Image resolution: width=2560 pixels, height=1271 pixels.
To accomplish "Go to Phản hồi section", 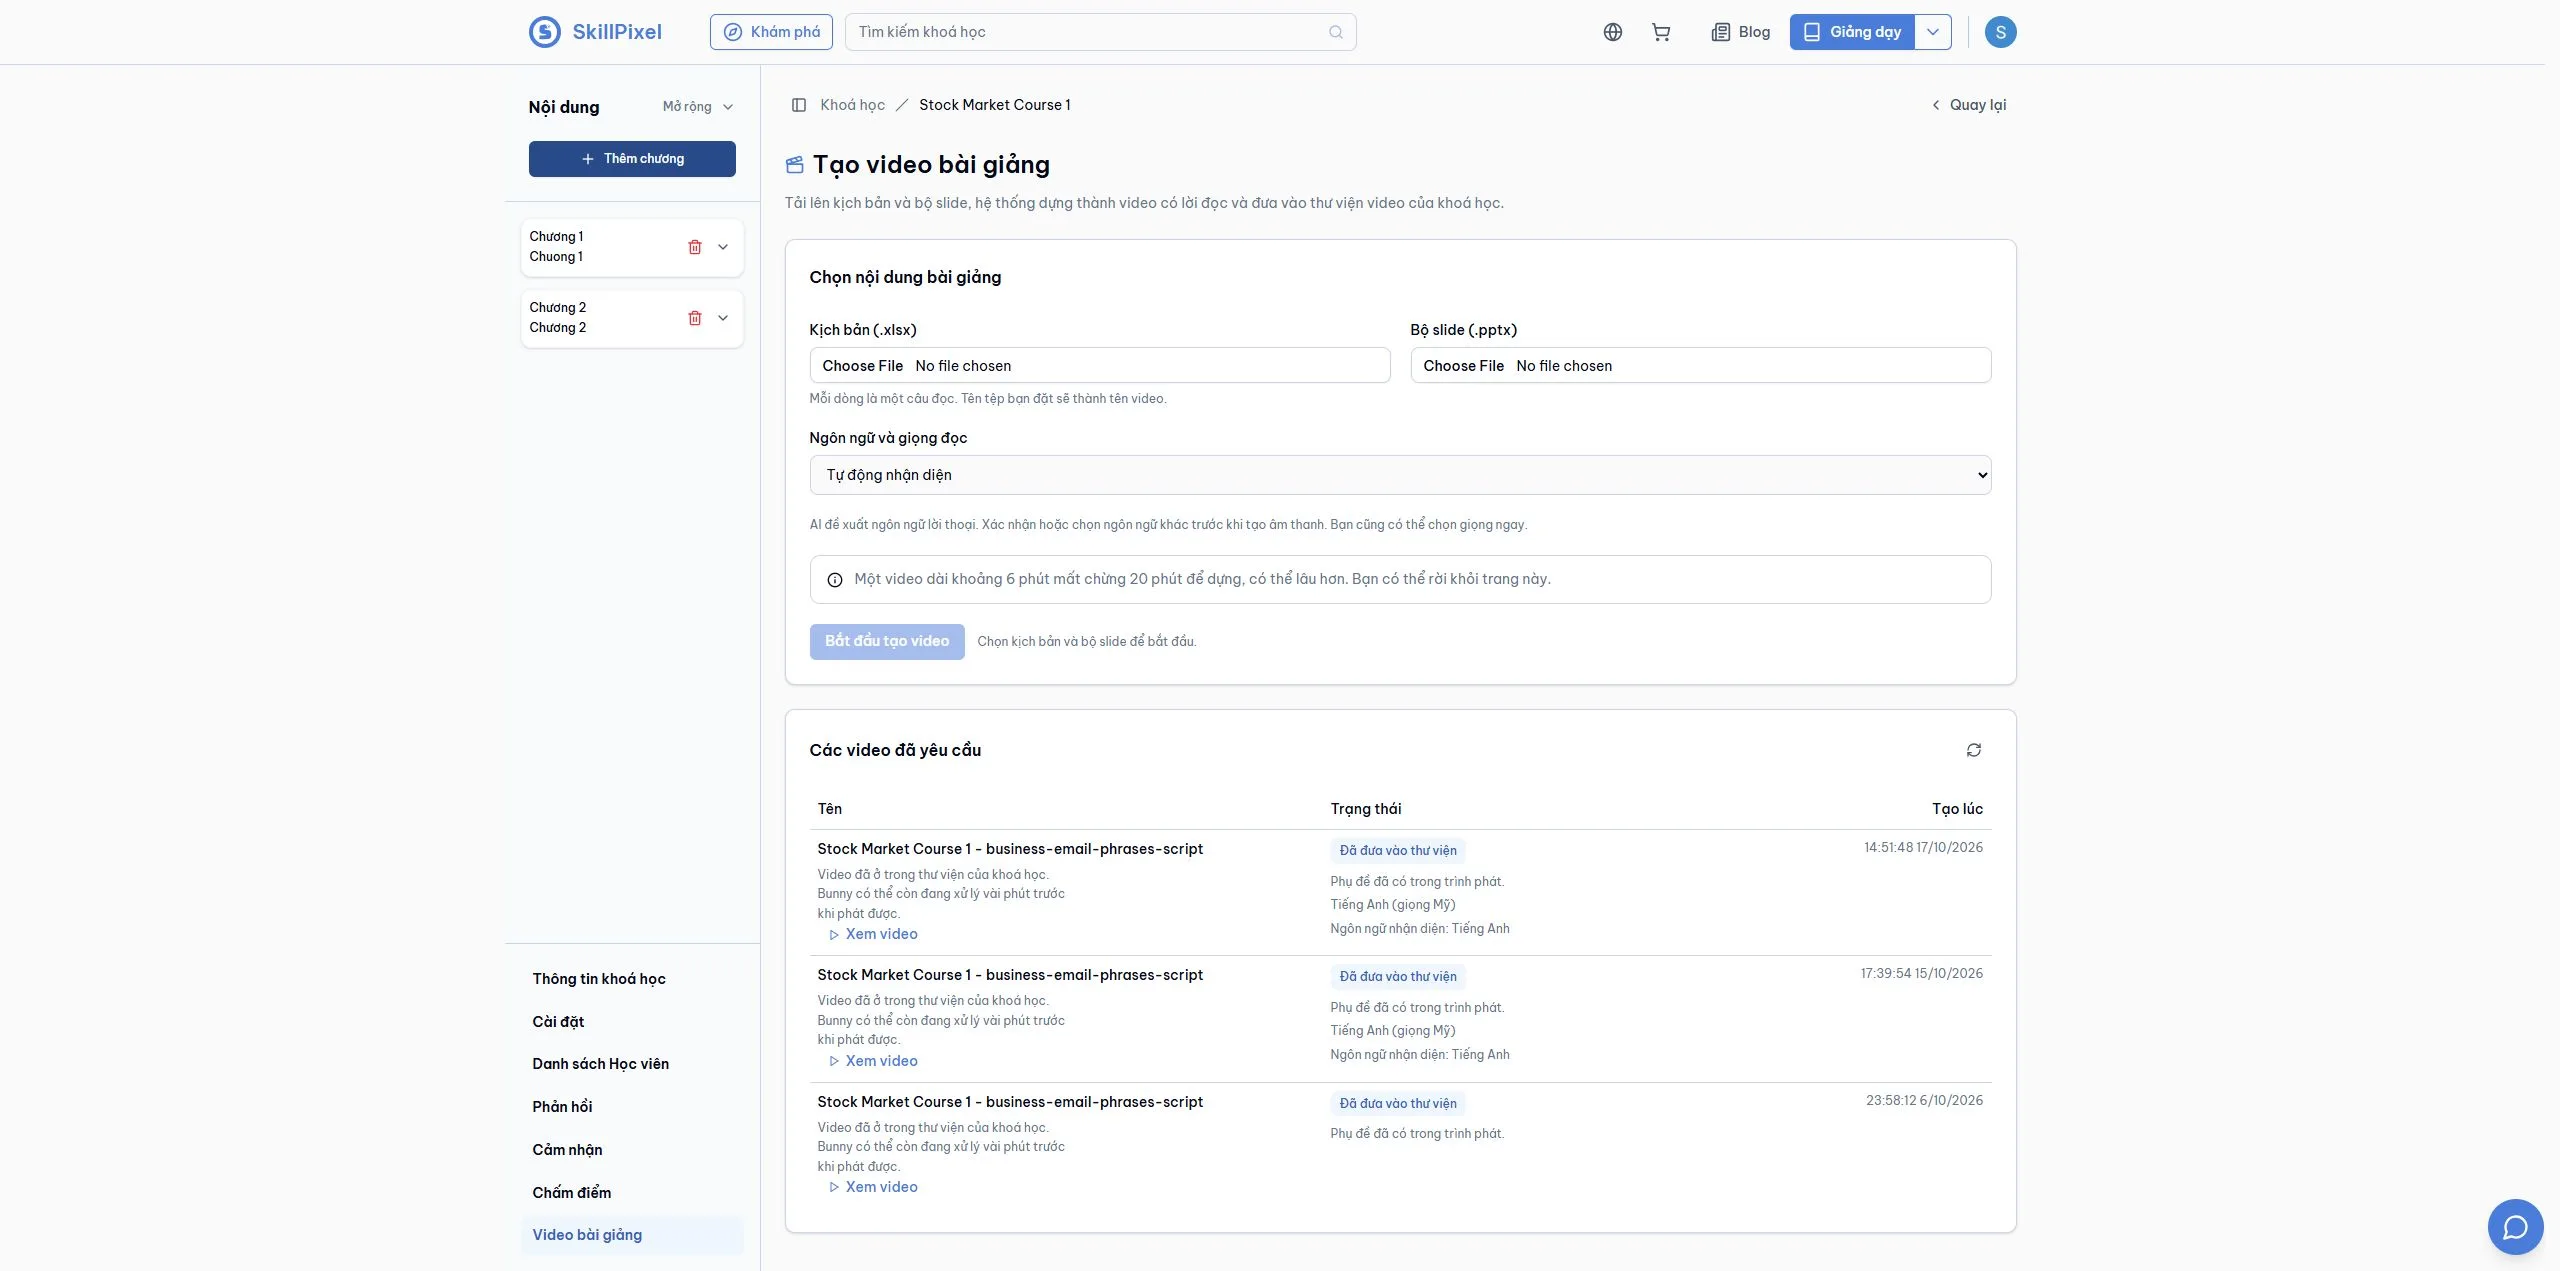I will 562,1107.
